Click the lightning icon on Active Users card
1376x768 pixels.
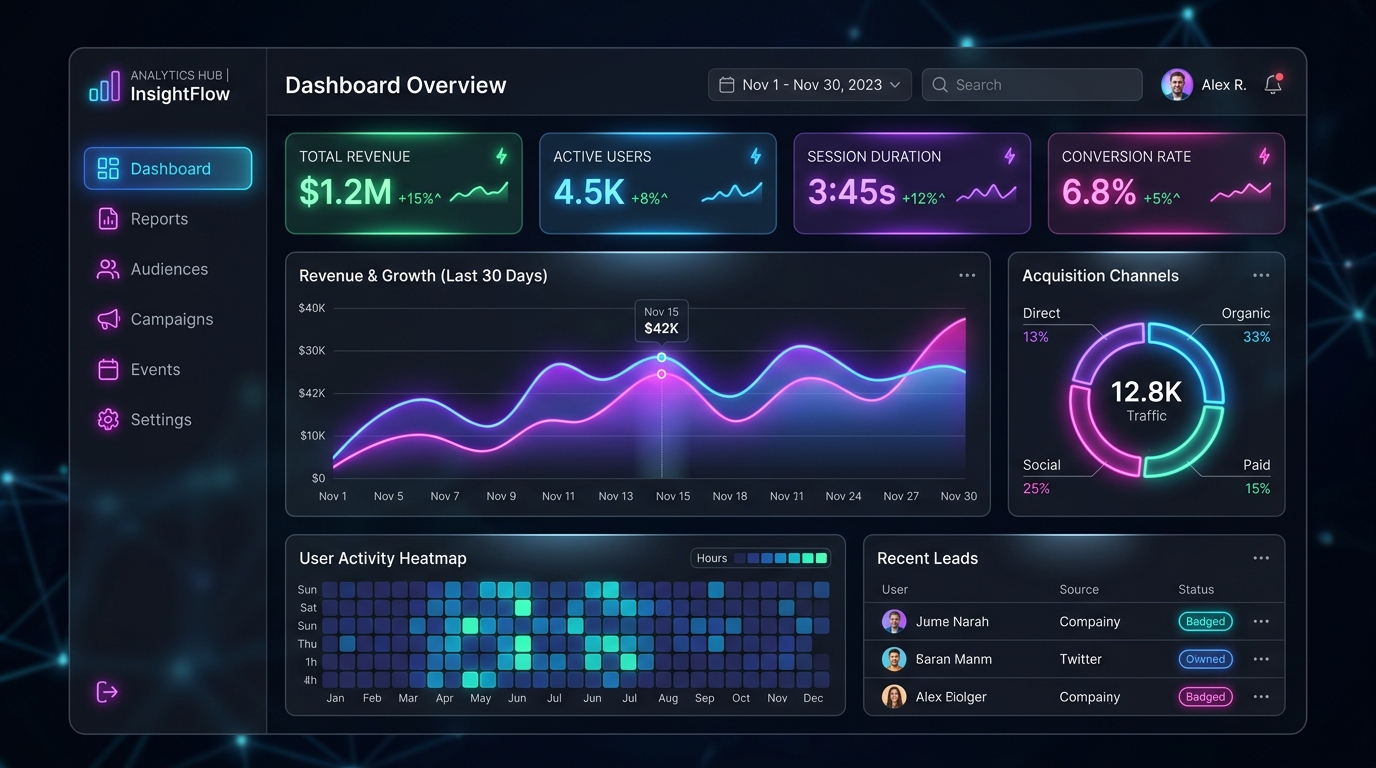click(756, 156)
